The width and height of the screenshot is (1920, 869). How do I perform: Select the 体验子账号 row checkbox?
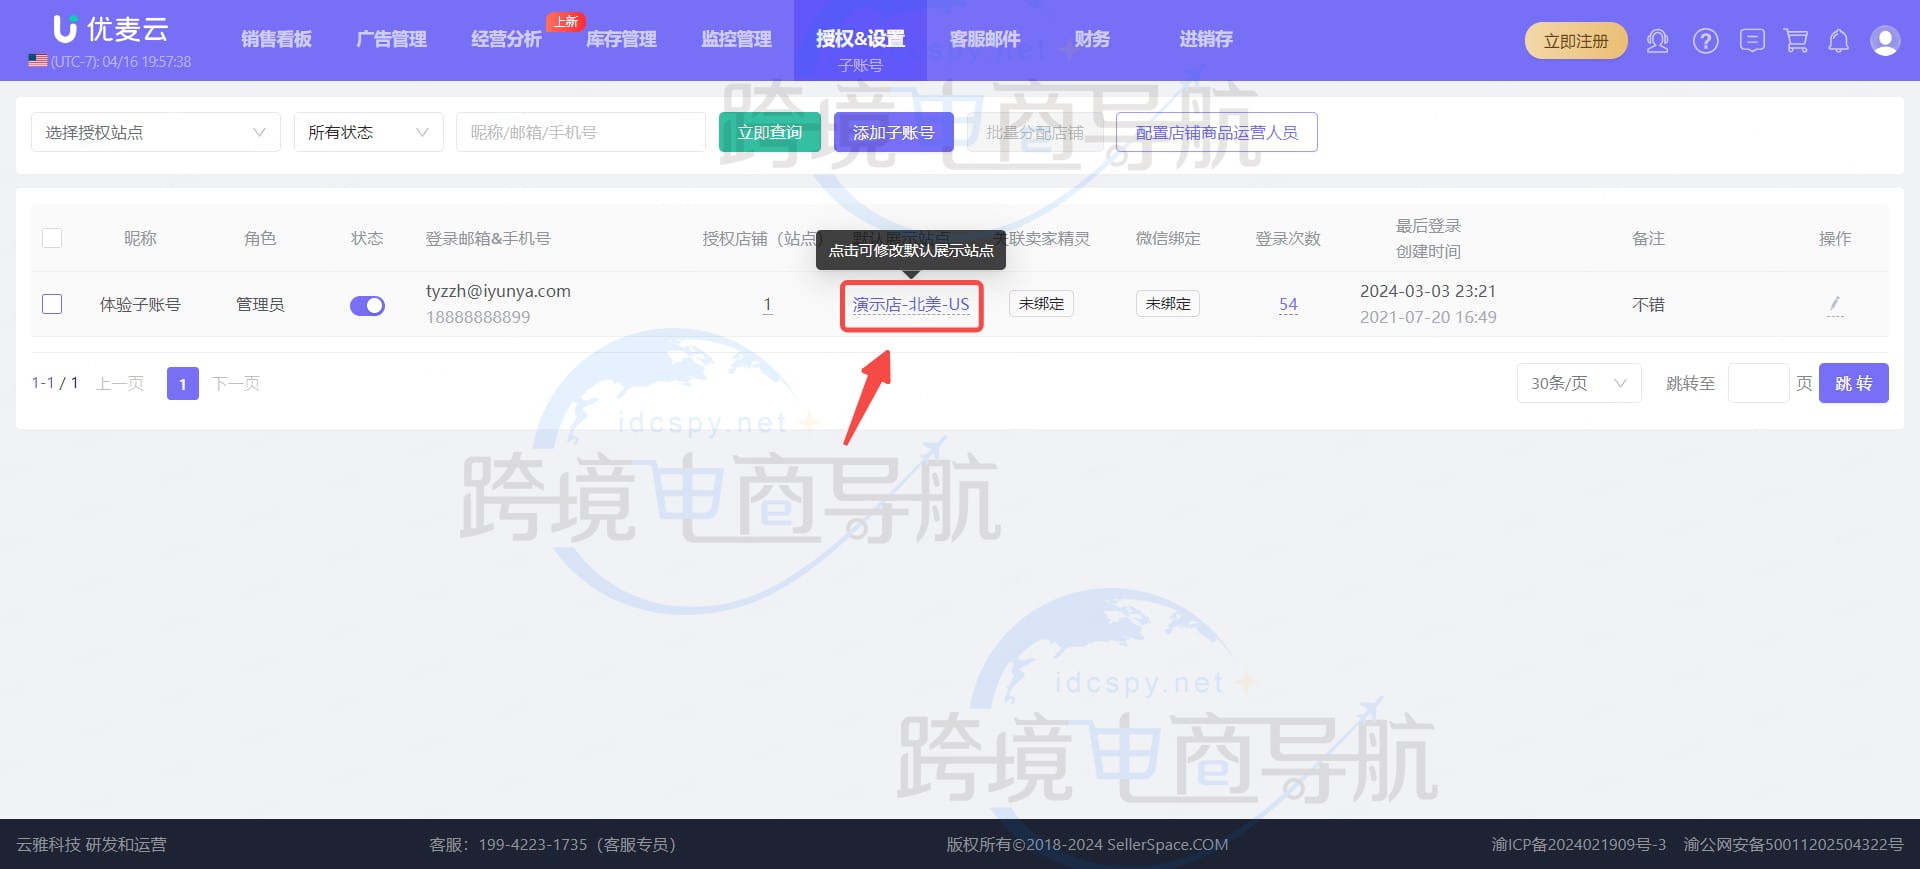pyautogui.click(x=52, y=304)
